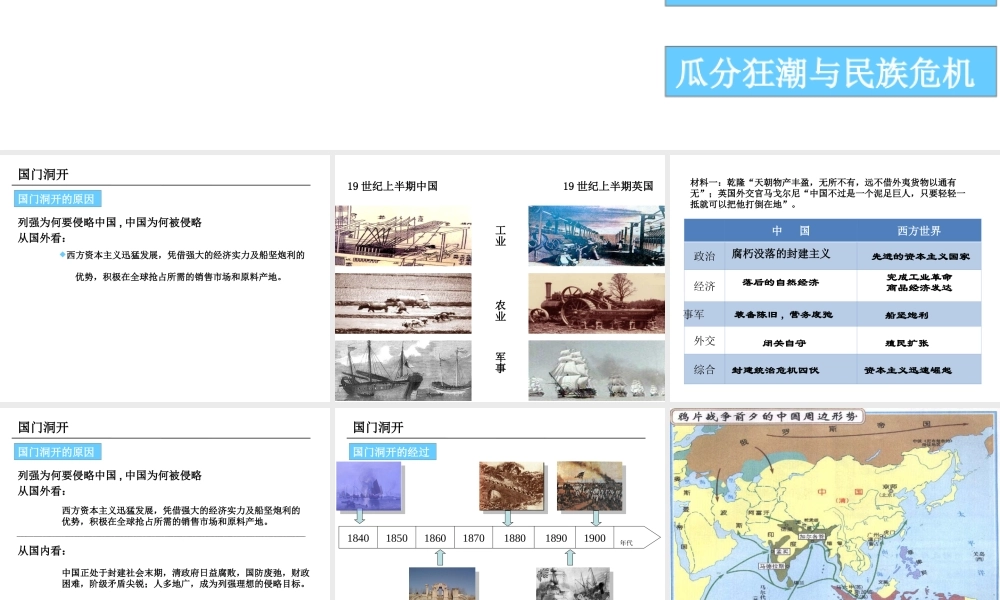Open the Chinese hand-loom workshop image
The height and width of the screenshot is (600, 1000).
tap(403, 236)
